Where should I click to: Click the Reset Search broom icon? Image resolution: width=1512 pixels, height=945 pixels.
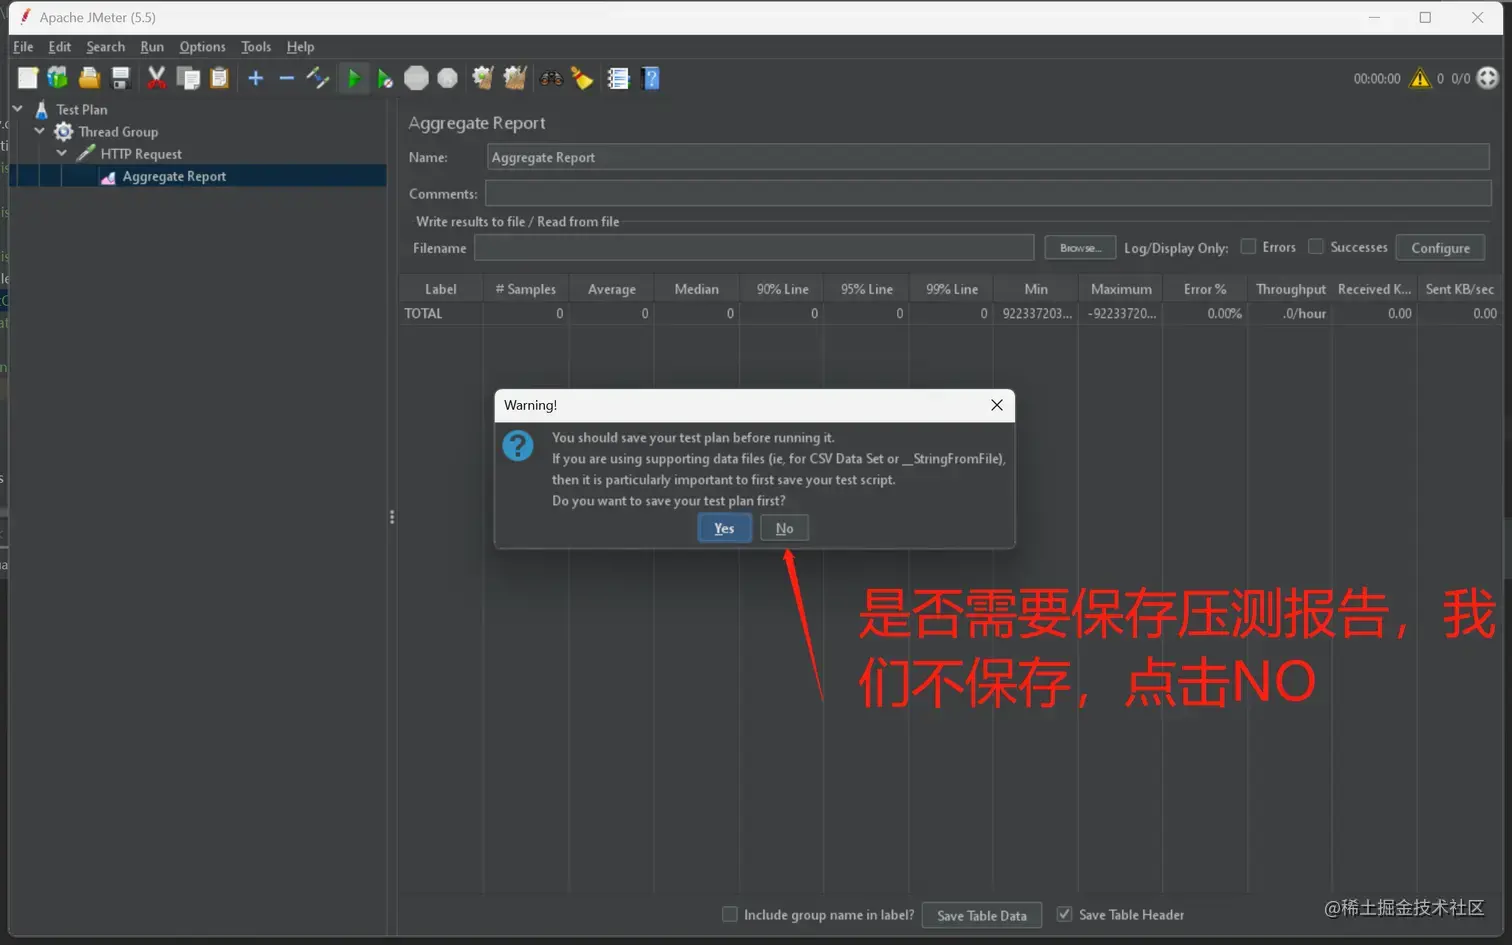click(582, 78)
